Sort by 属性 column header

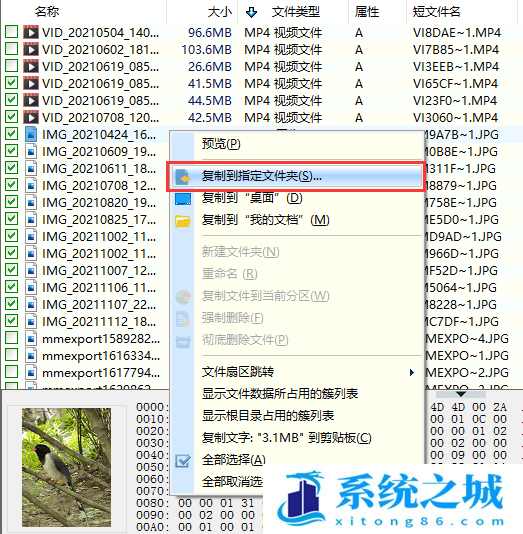tap(367, 12)
